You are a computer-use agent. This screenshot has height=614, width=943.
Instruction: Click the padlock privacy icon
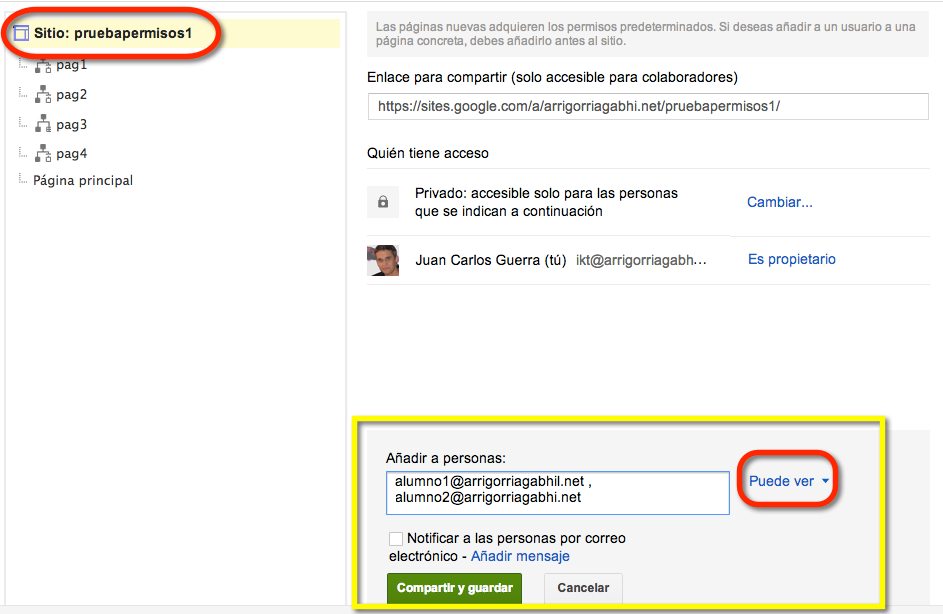383,202
